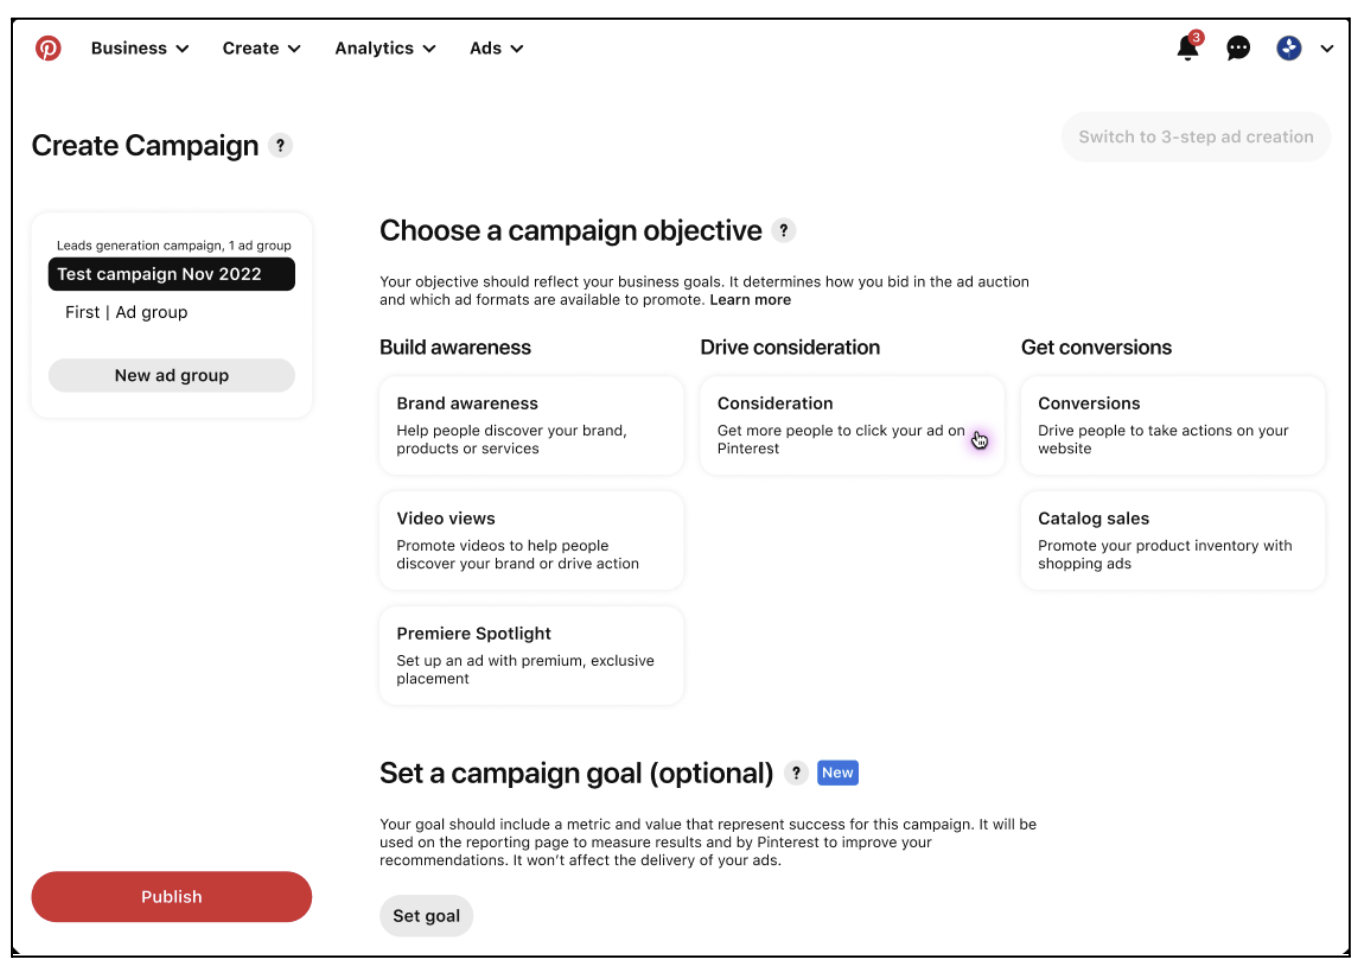Open the Business dropdown menu
This screenshot has height=970, width=1364.
[x=139, y=48]
